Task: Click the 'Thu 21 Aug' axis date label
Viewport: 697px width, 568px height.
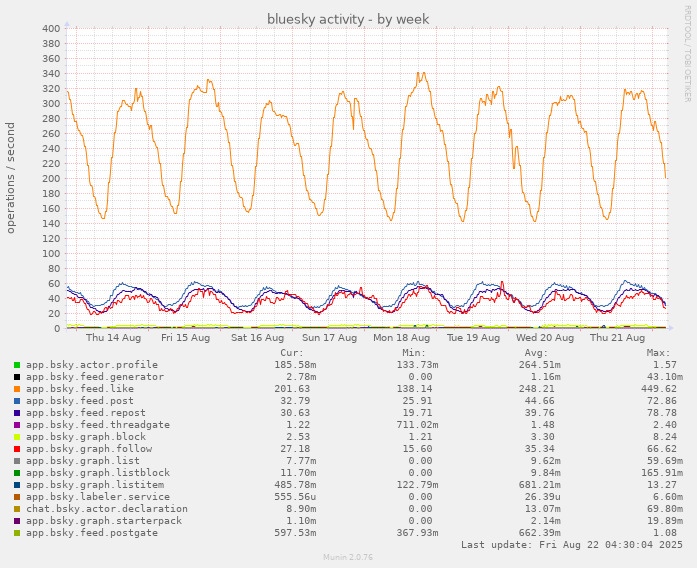Action: [617, 338]
